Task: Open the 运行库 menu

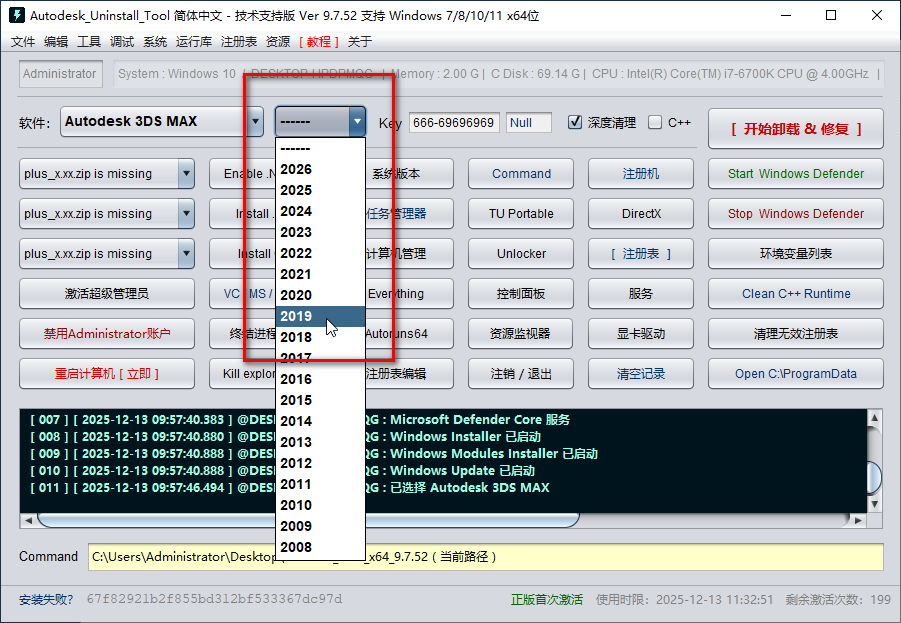Action: (194, 41)
